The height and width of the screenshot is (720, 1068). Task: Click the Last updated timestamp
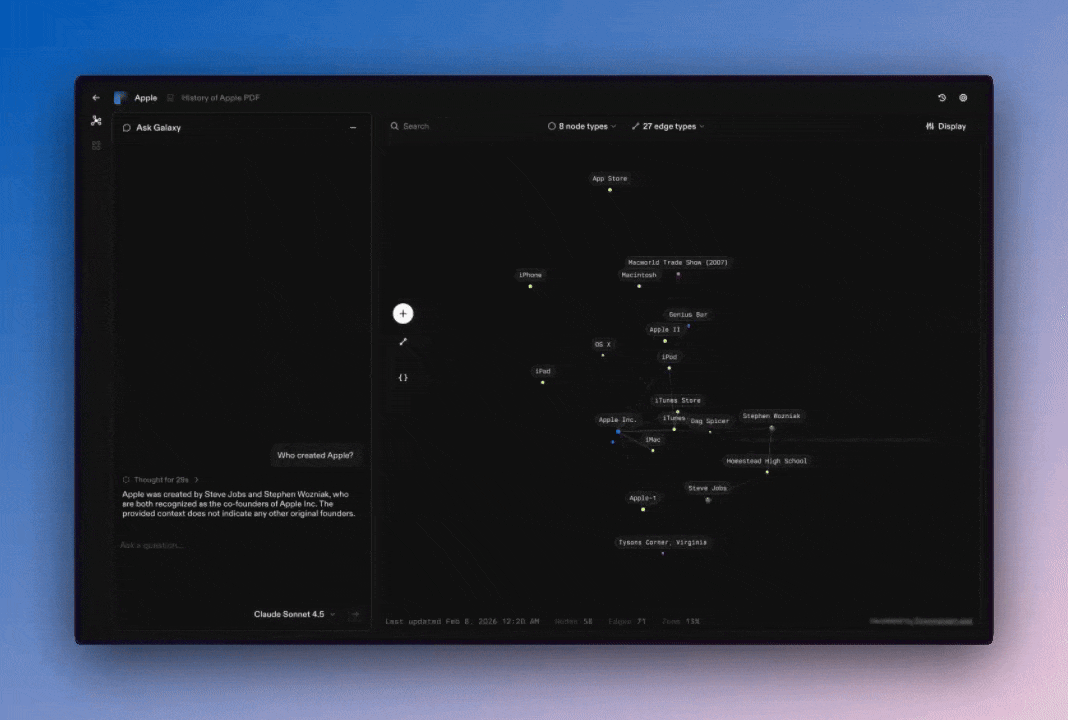[462, 621]
